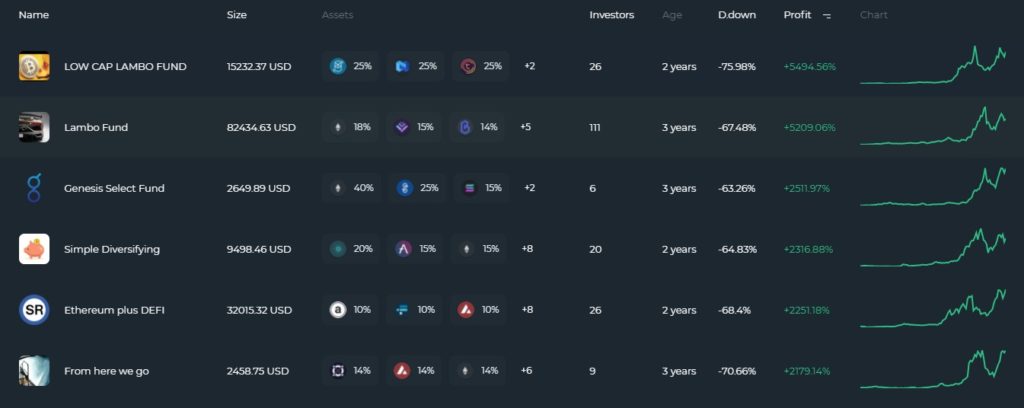Open the Ethereum plus DEFI fund link
The height and width of the screenshot is (408, 1024).
coord(114,310)
